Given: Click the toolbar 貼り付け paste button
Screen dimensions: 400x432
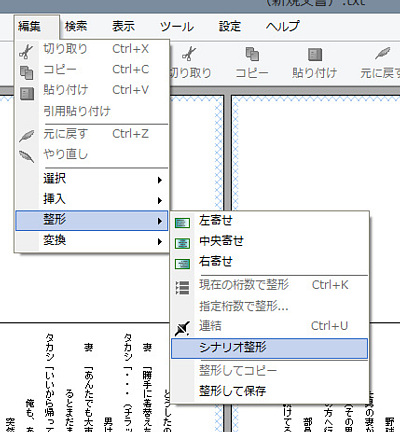Looking at the screenshot, I should point(314,63).
